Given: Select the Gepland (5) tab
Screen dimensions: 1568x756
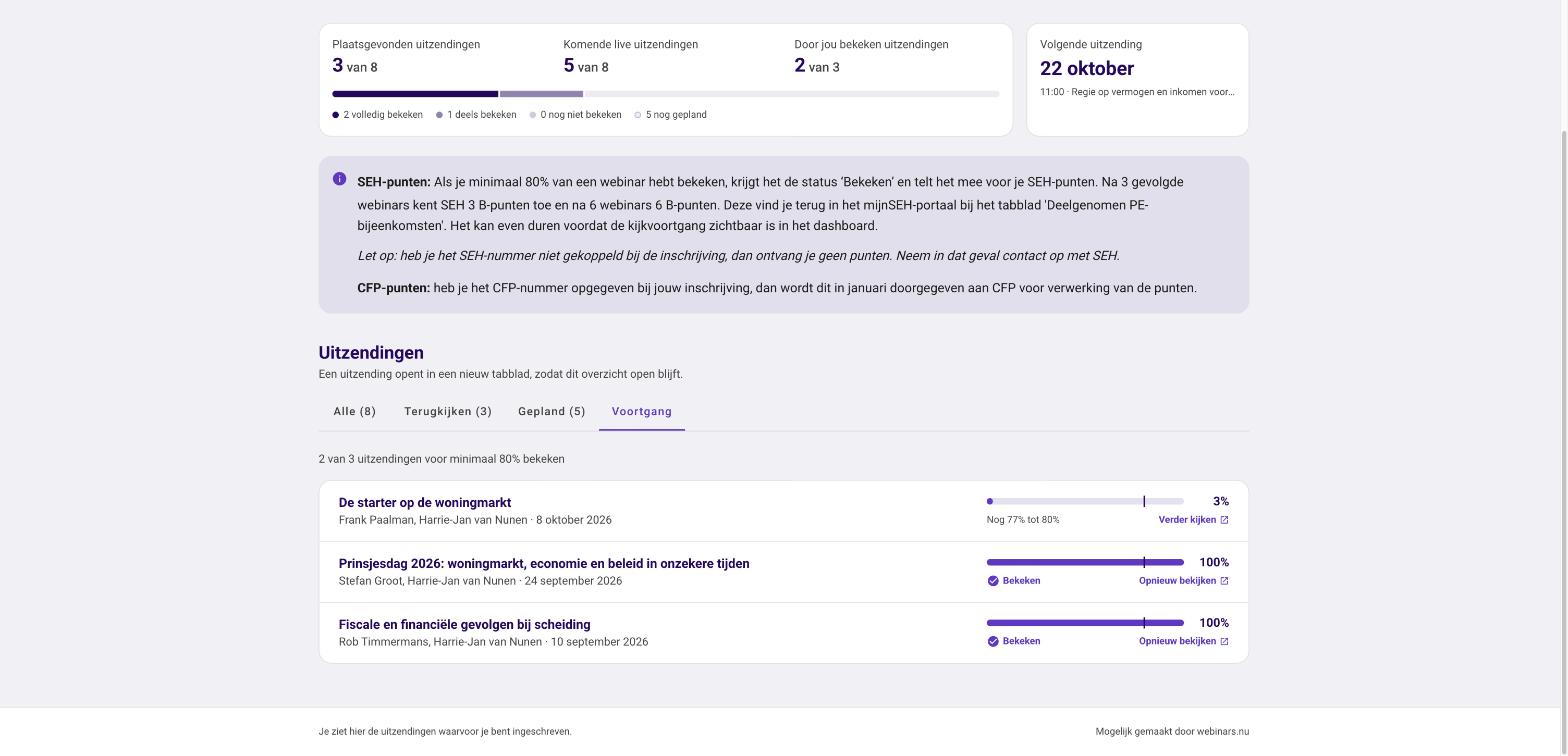Looking at the screenshot, I should [x=552, y=412].
